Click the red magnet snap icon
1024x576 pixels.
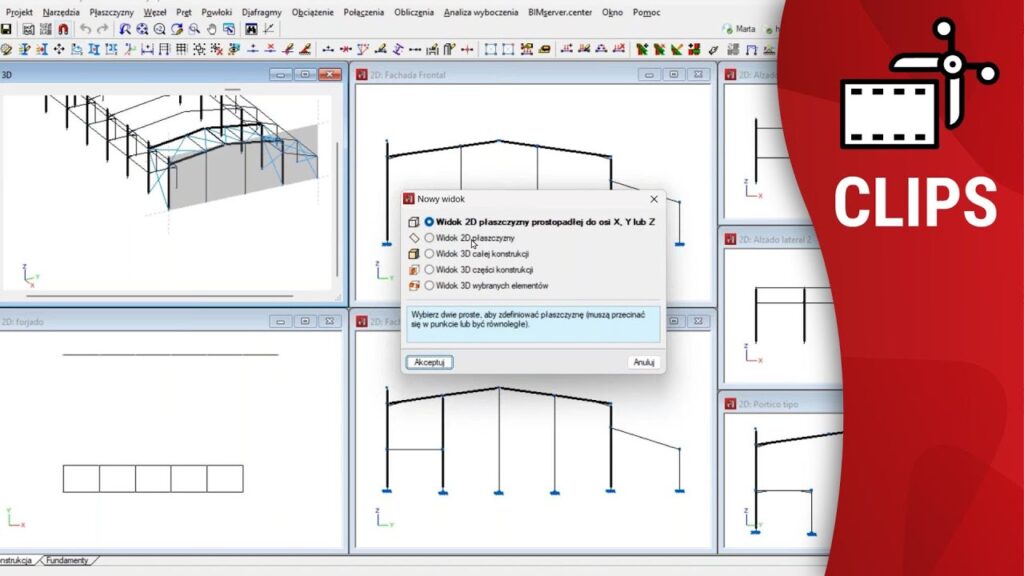pos(64,29)
